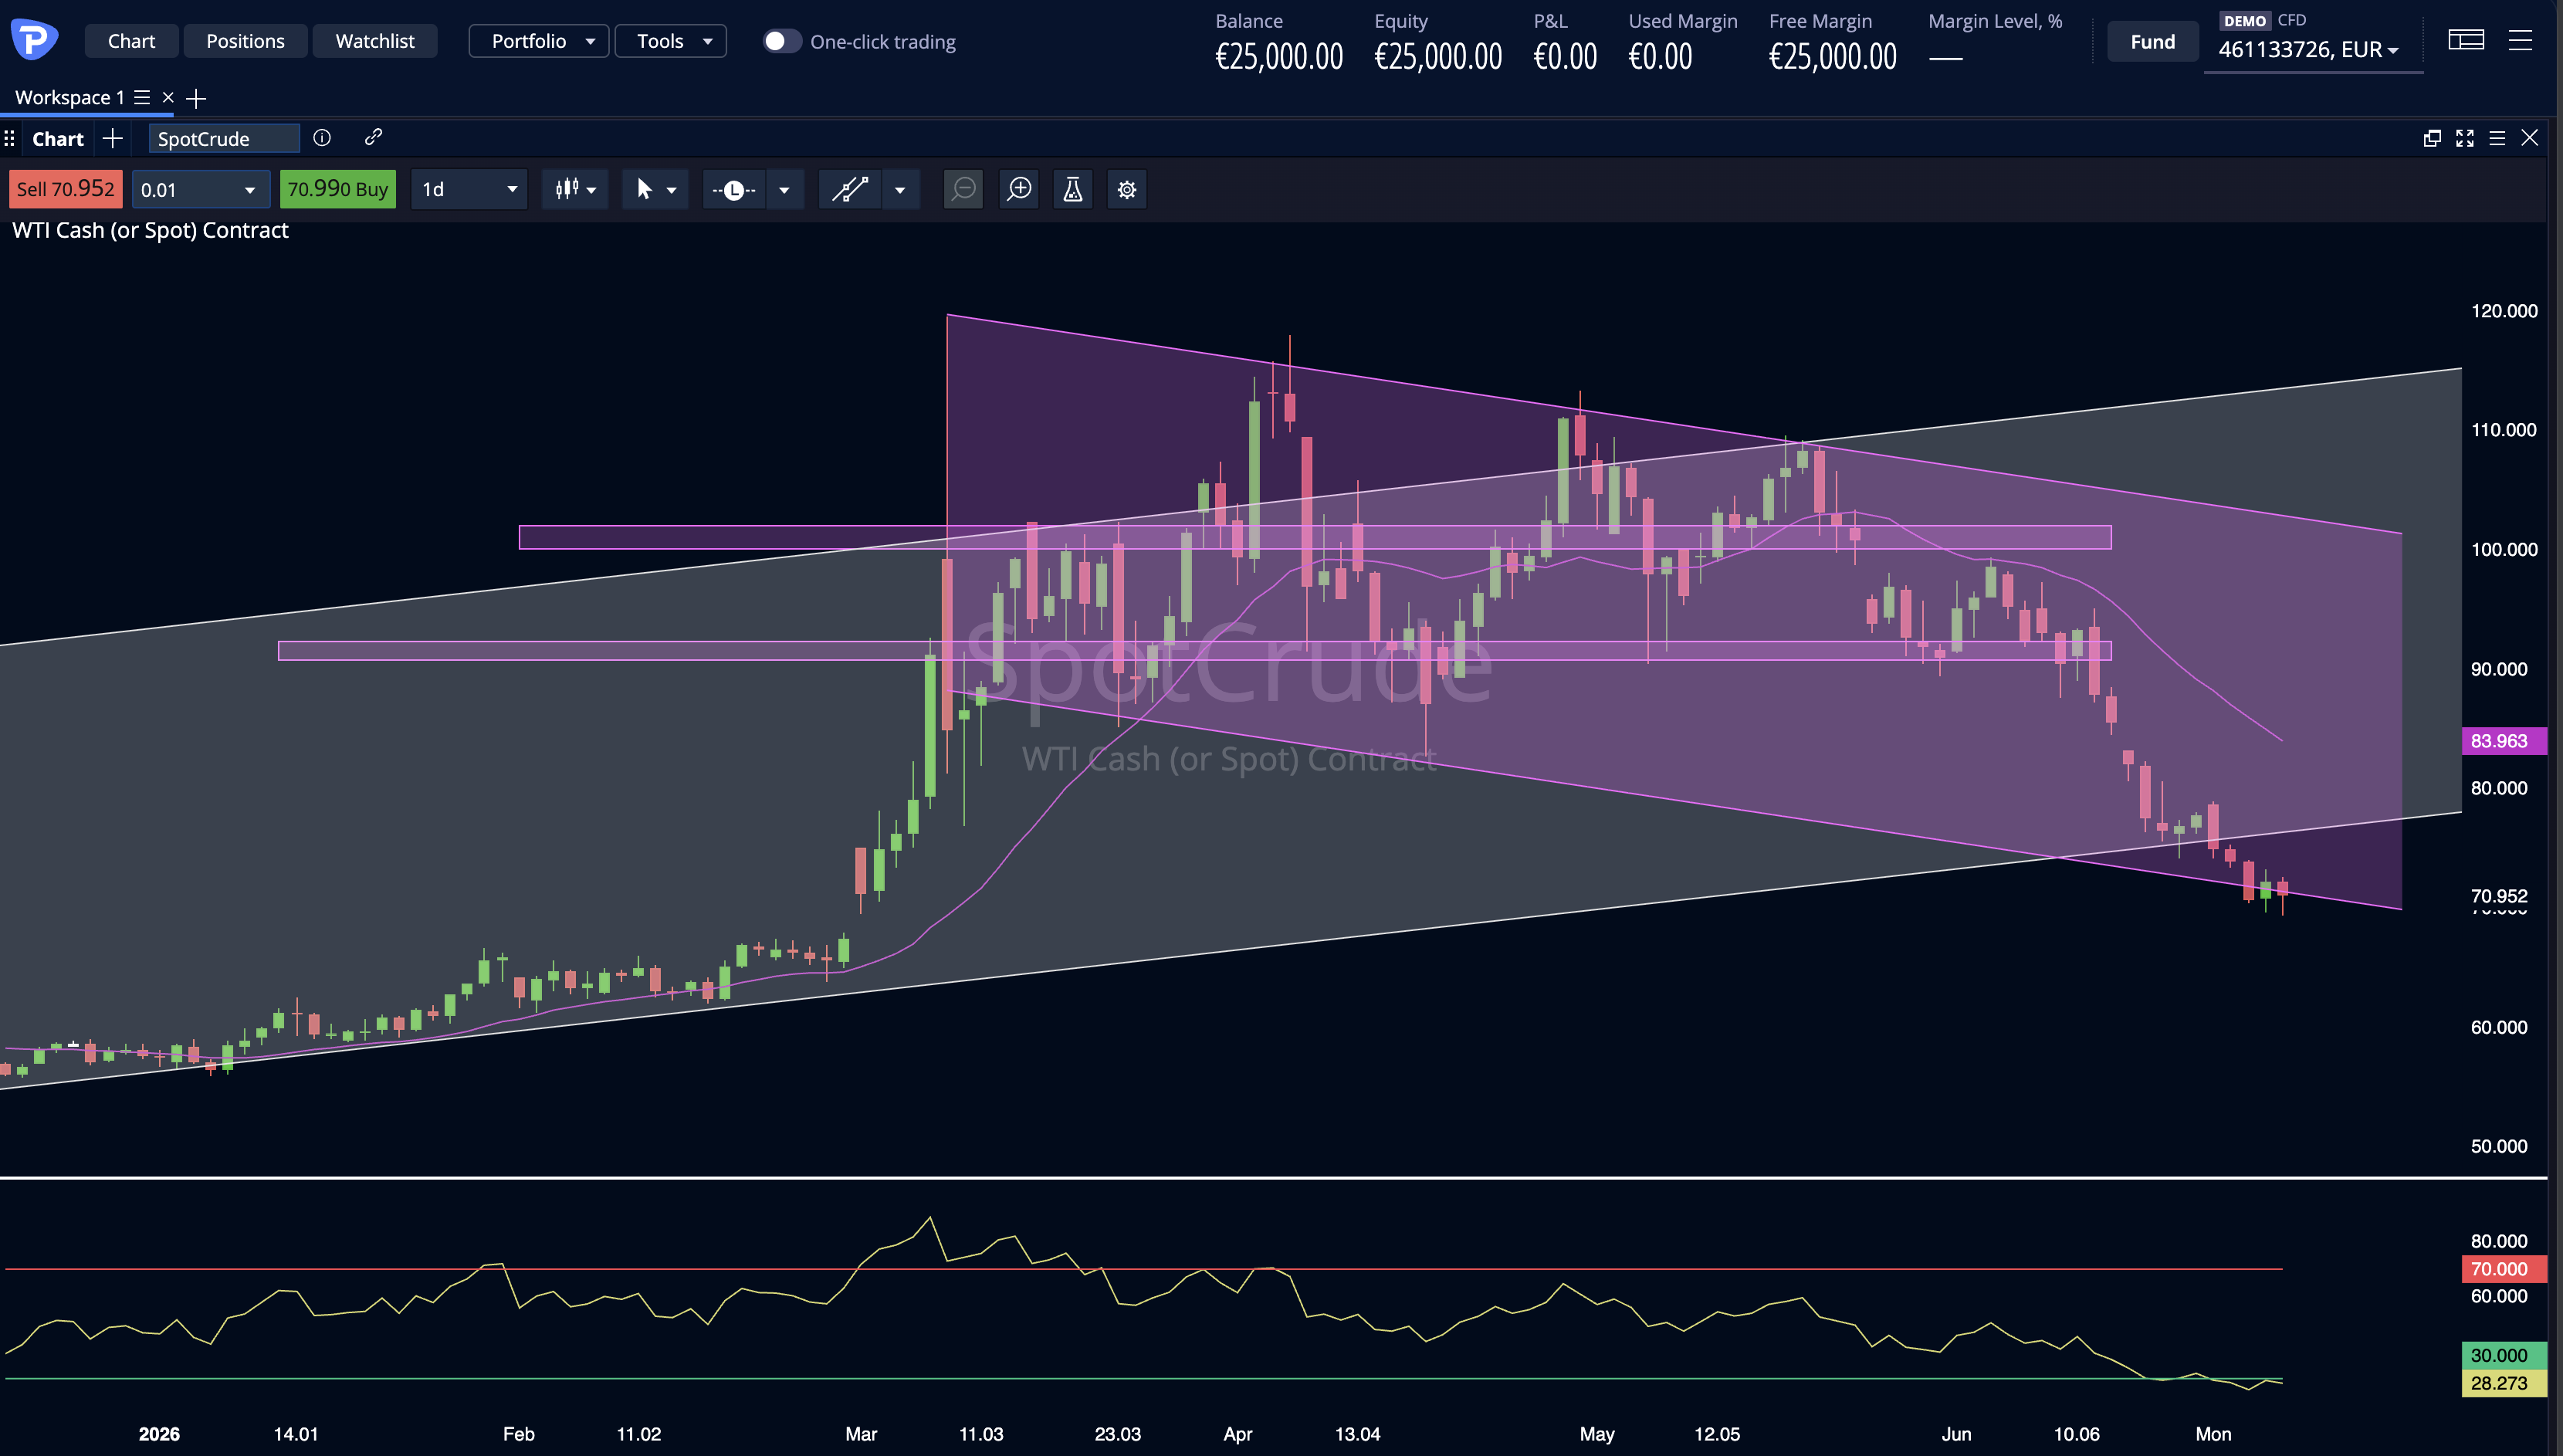
Task: Open the layout switcher icon at top right
Action: (x=2466, y=40)
